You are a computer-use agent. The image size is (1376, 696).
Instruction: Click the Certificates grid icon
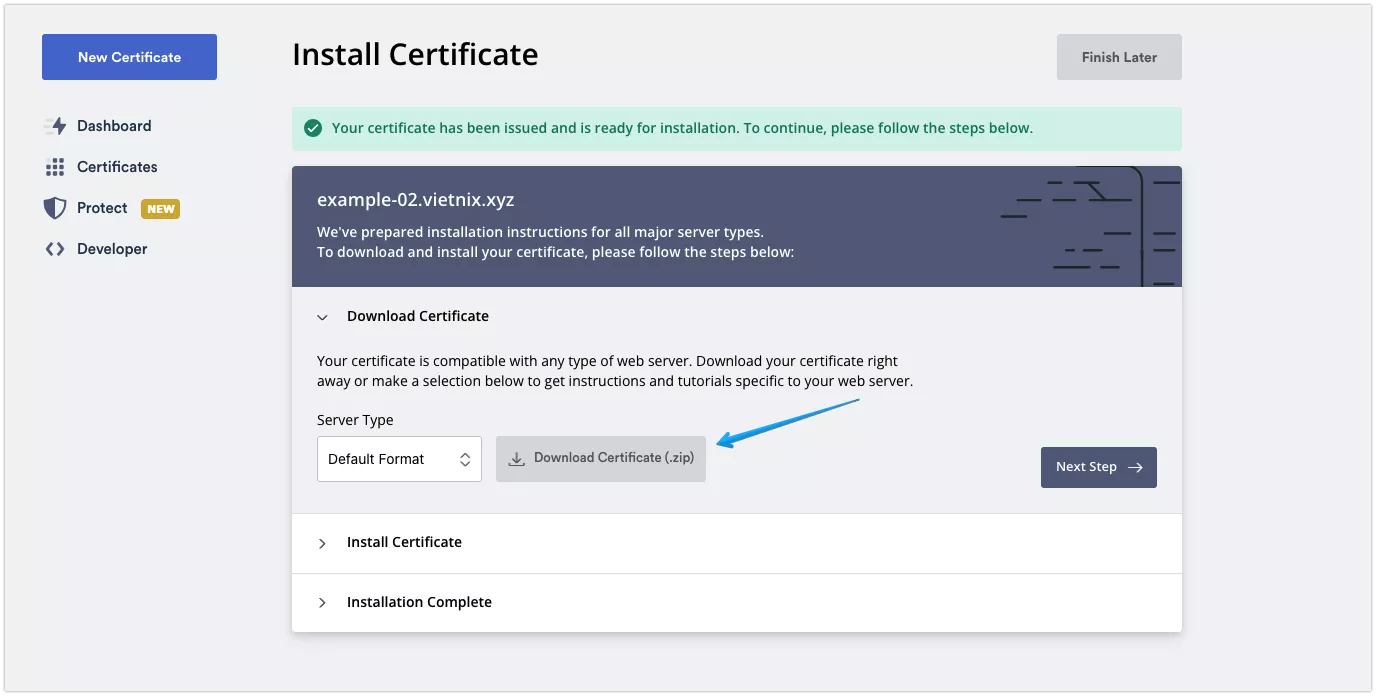coord(56,166)
